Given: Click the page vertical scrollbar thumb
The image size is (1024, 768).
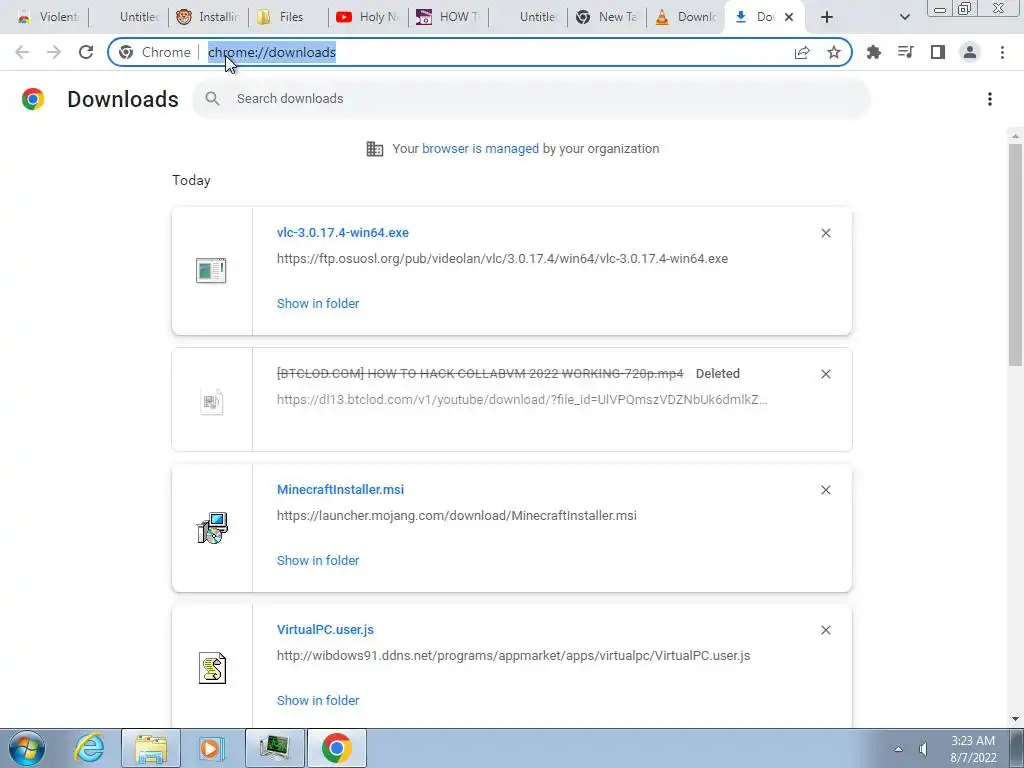Looking at the screenshot, I should (x=1015, y=255).
